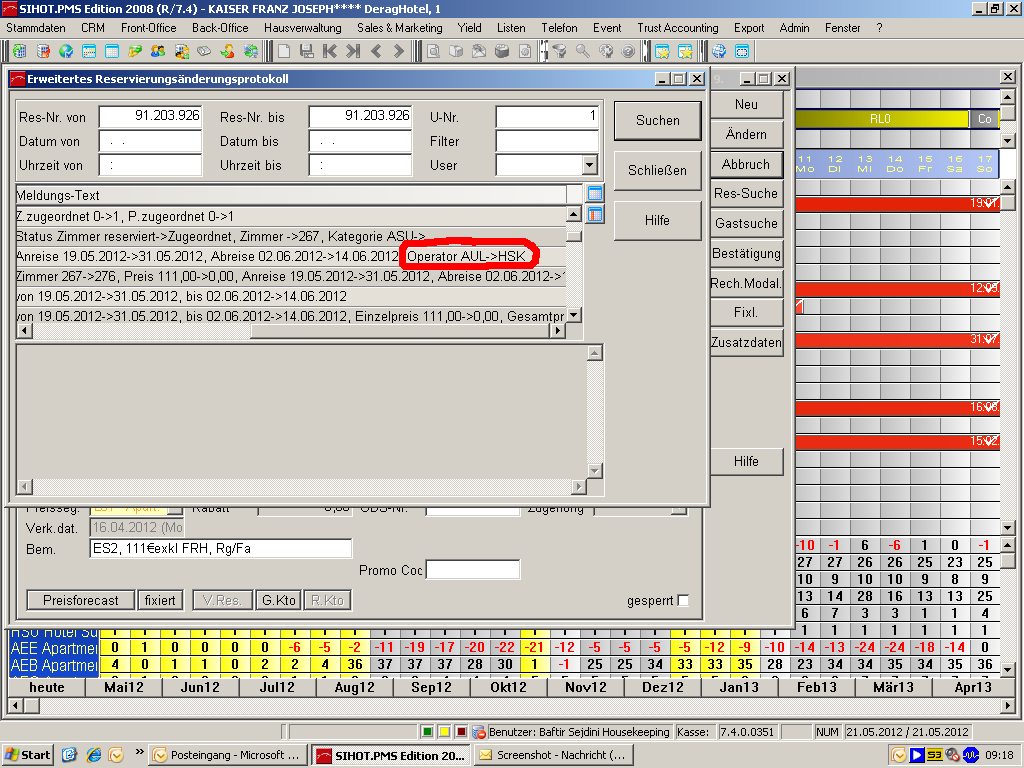Open the Zugehörig dropdown arrow

[679, 510]
